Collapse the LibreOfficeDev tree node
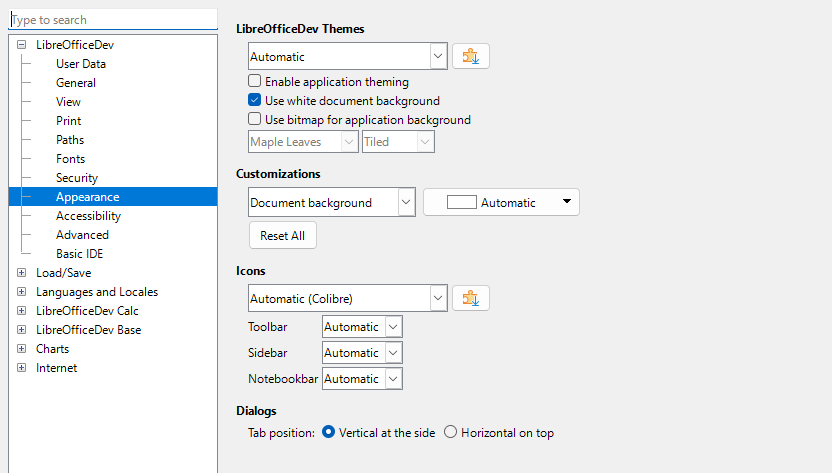The image size is (832, 473). (21, 45)
